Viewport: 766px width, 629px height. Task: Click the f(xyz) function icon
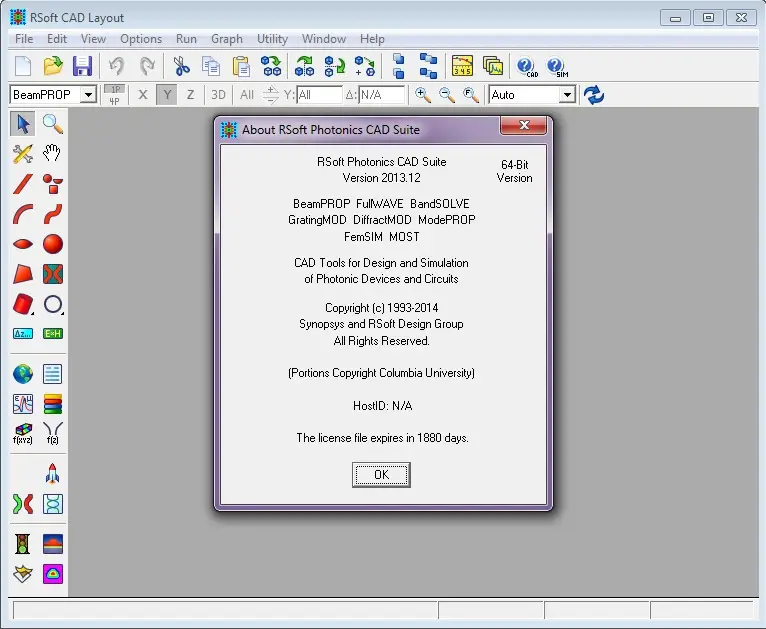point(22,434)
